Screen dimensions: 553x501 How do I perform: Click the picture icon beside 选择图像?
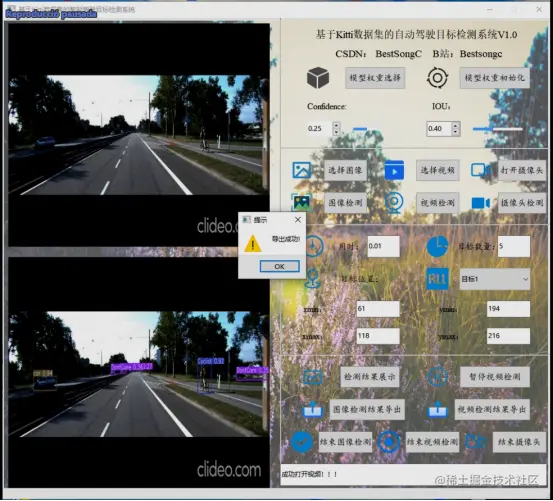(302, 170)
